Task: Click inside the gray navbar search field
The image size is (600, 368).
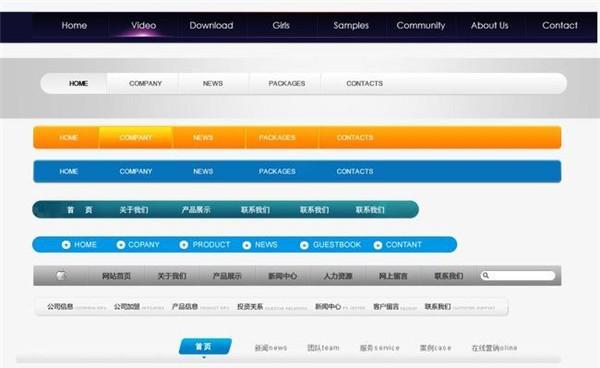Action: pyautogui.click(x=518, y=275)
